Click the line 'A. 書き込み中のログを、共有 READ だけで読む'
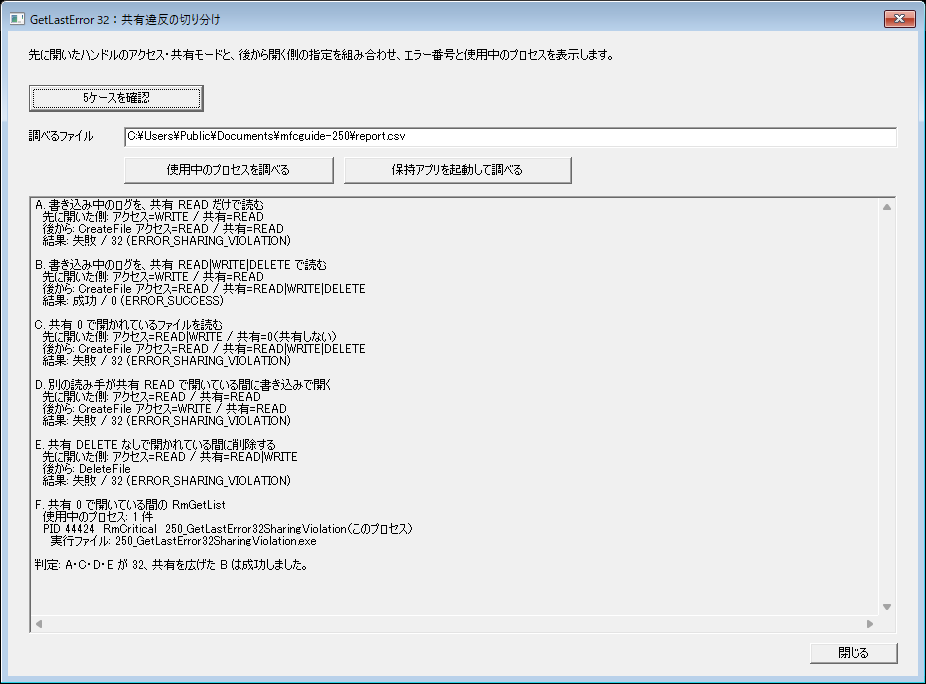This screenshot has width=926, height=684. [149, 204]
